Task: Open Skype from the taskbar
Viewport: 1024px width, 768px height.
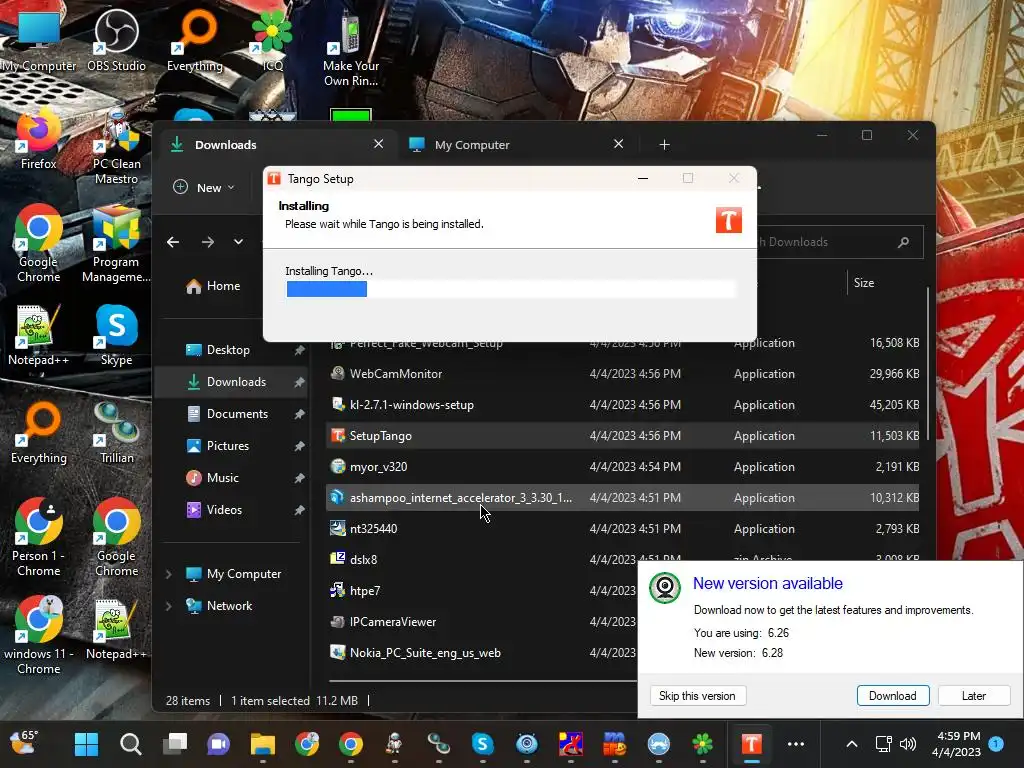Action: tap(483, 744)
